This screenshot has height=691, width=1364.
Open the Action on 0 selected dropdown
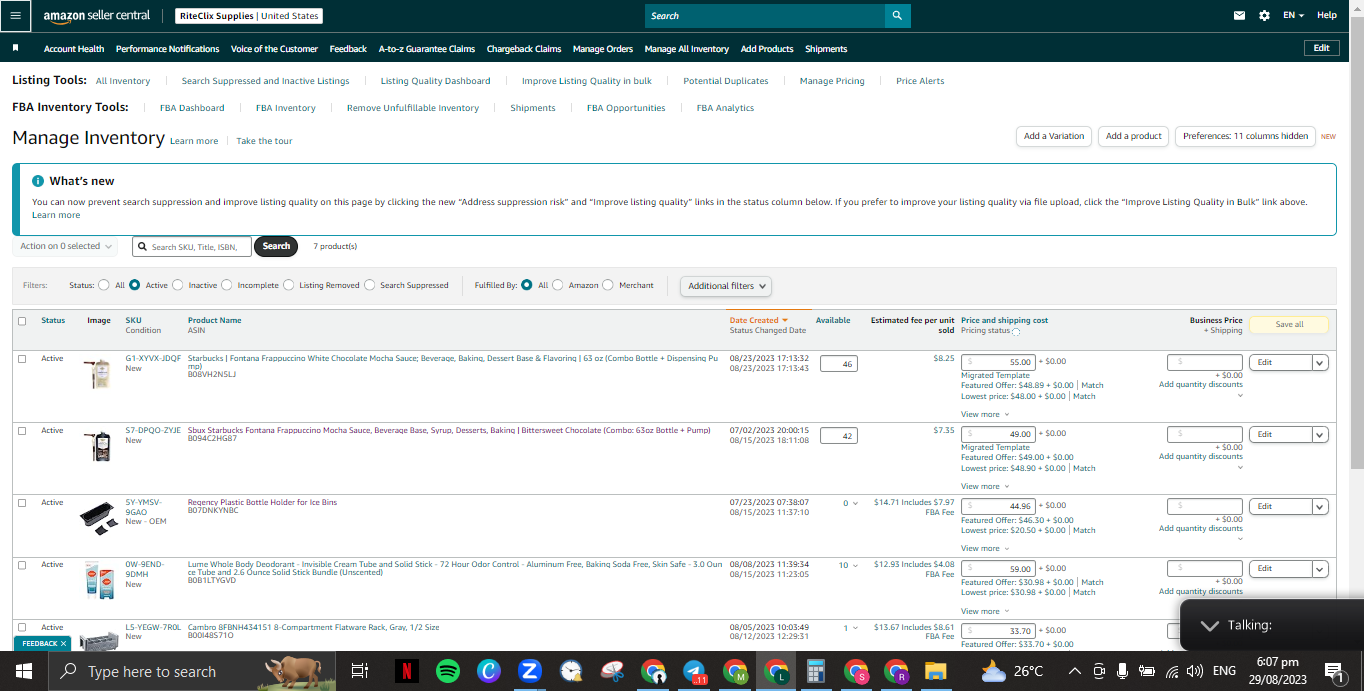pos(65,246)
